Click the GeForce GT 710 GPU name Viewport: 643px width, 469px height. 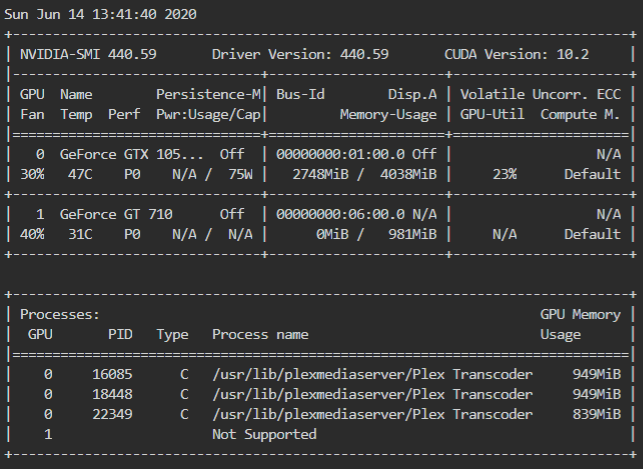[x=116, y=214]
